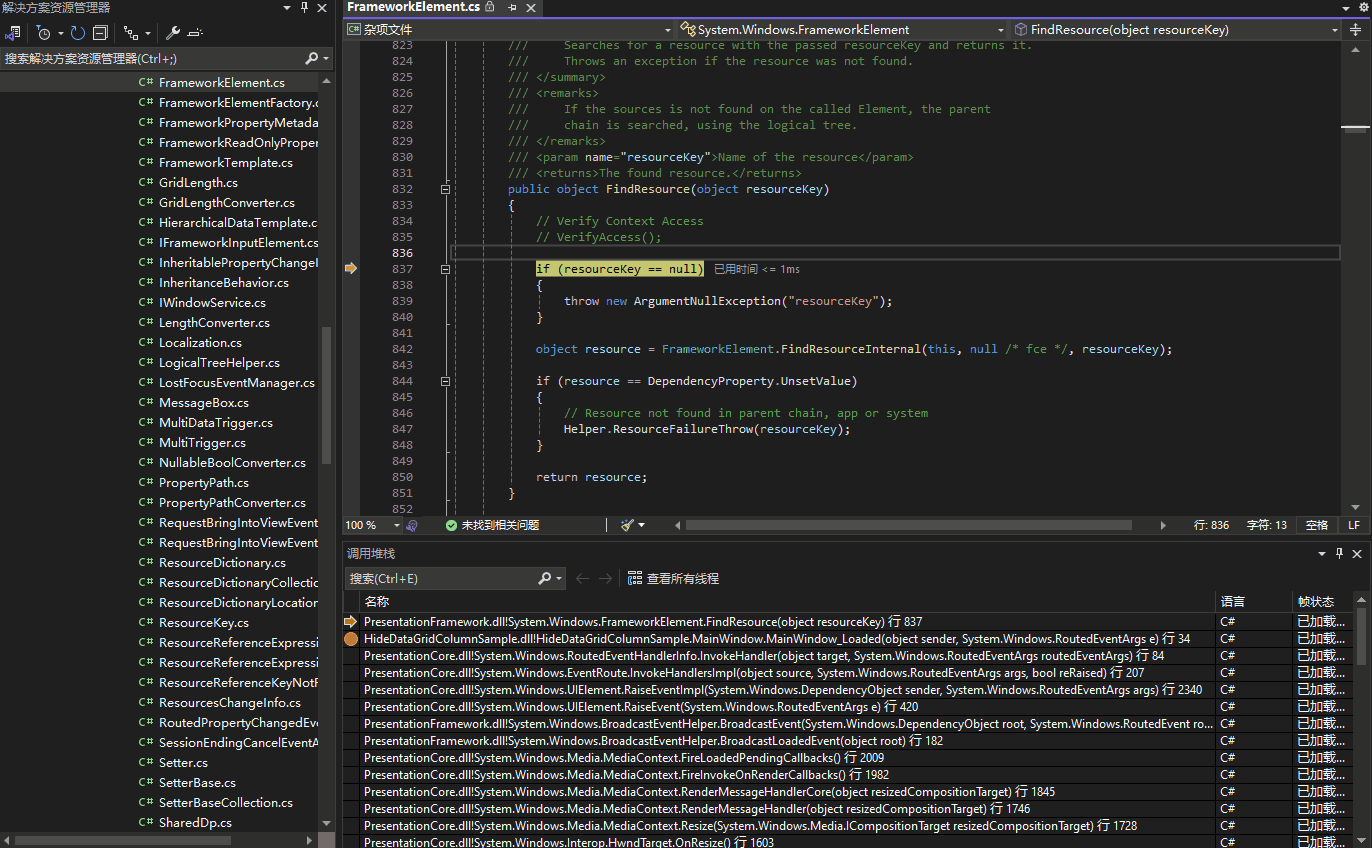1372x848 pixels.
Task: Open the Properties wrench icon
Action: click(x=172, y=31)
